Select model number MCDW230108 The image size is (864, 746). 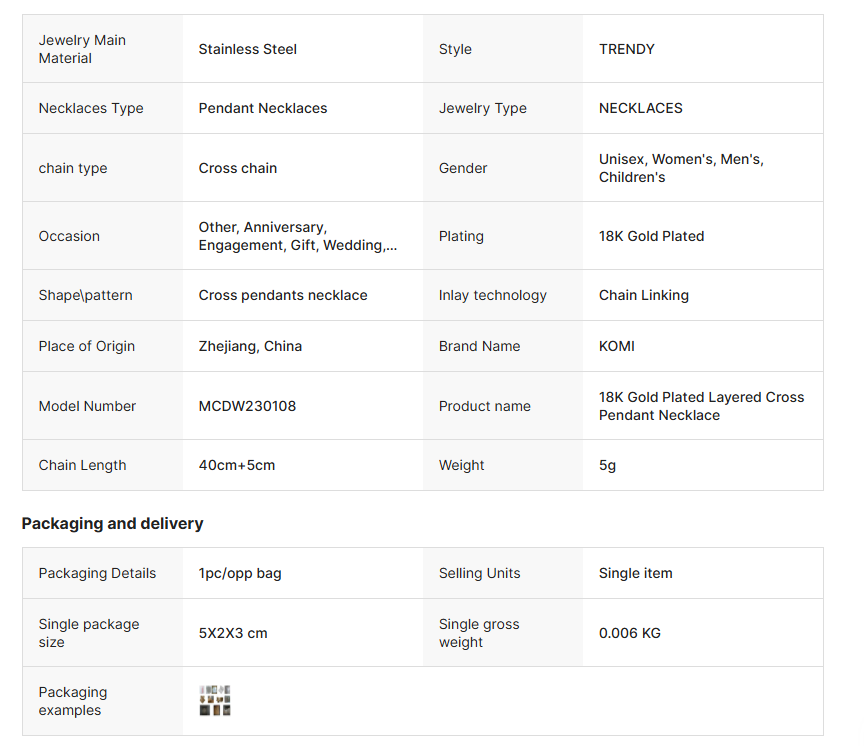(247, 406)
